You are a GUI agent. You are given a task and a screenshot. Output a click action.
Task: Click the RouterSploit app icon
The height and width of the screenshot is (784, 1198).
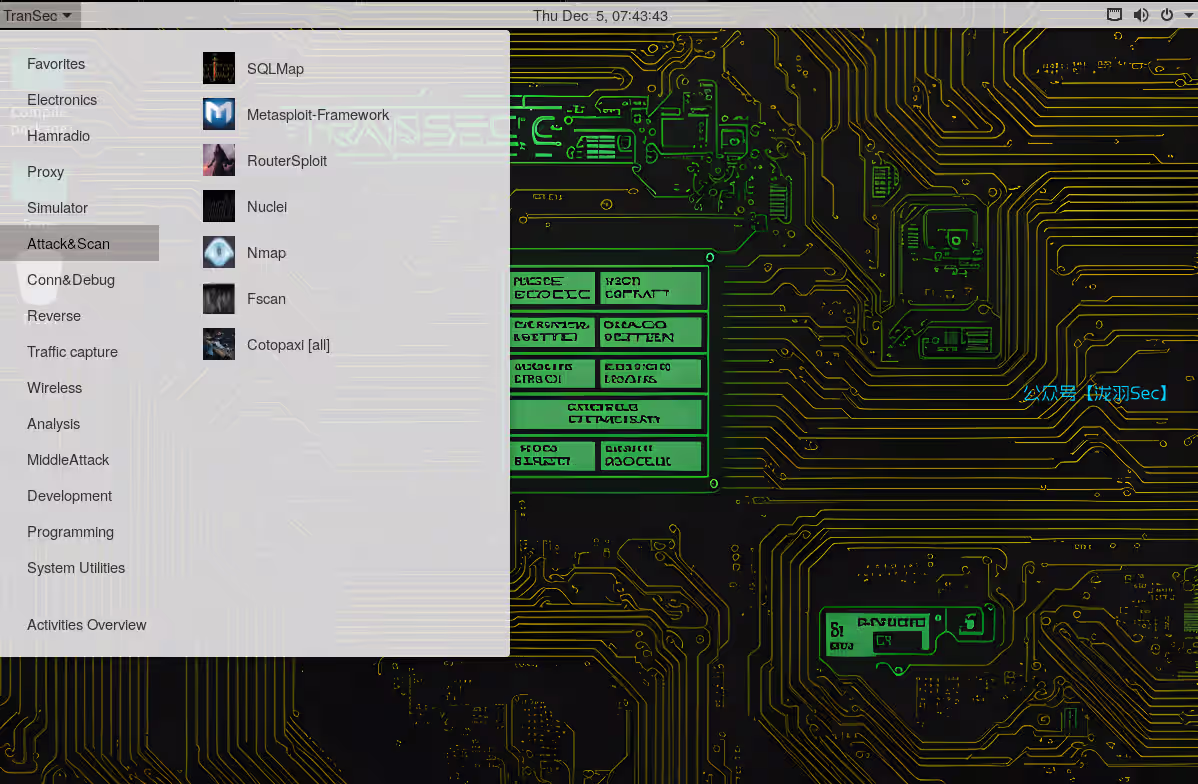pos(218,161)
